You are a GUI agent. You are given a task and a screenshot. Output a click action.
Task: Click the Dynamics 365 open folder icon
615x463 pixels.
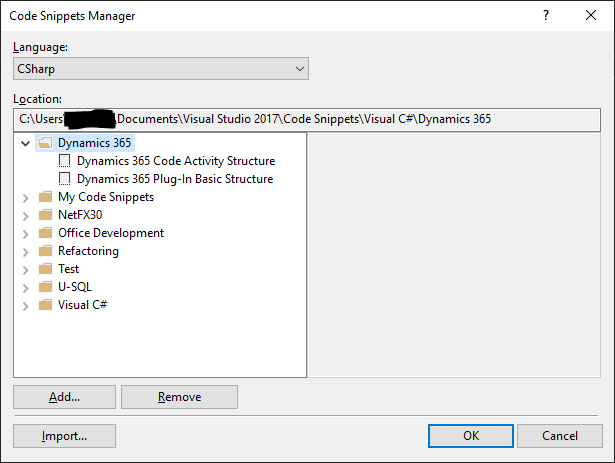point(45,143)
